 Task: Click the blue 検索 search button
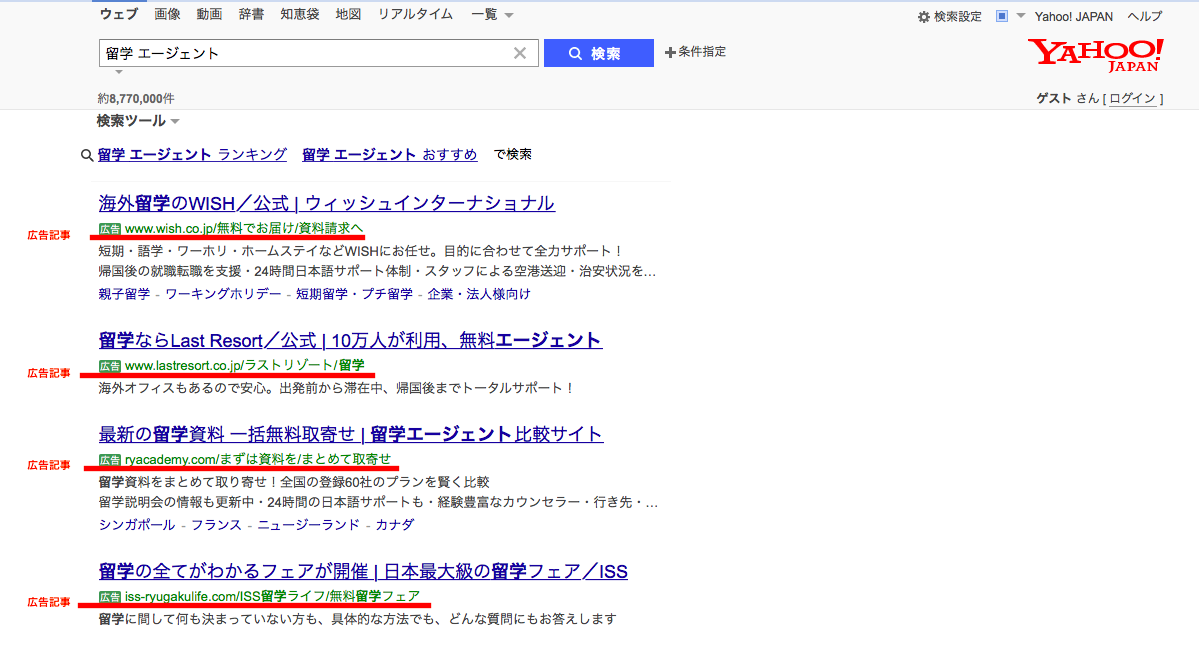click(x=598, y=54)
